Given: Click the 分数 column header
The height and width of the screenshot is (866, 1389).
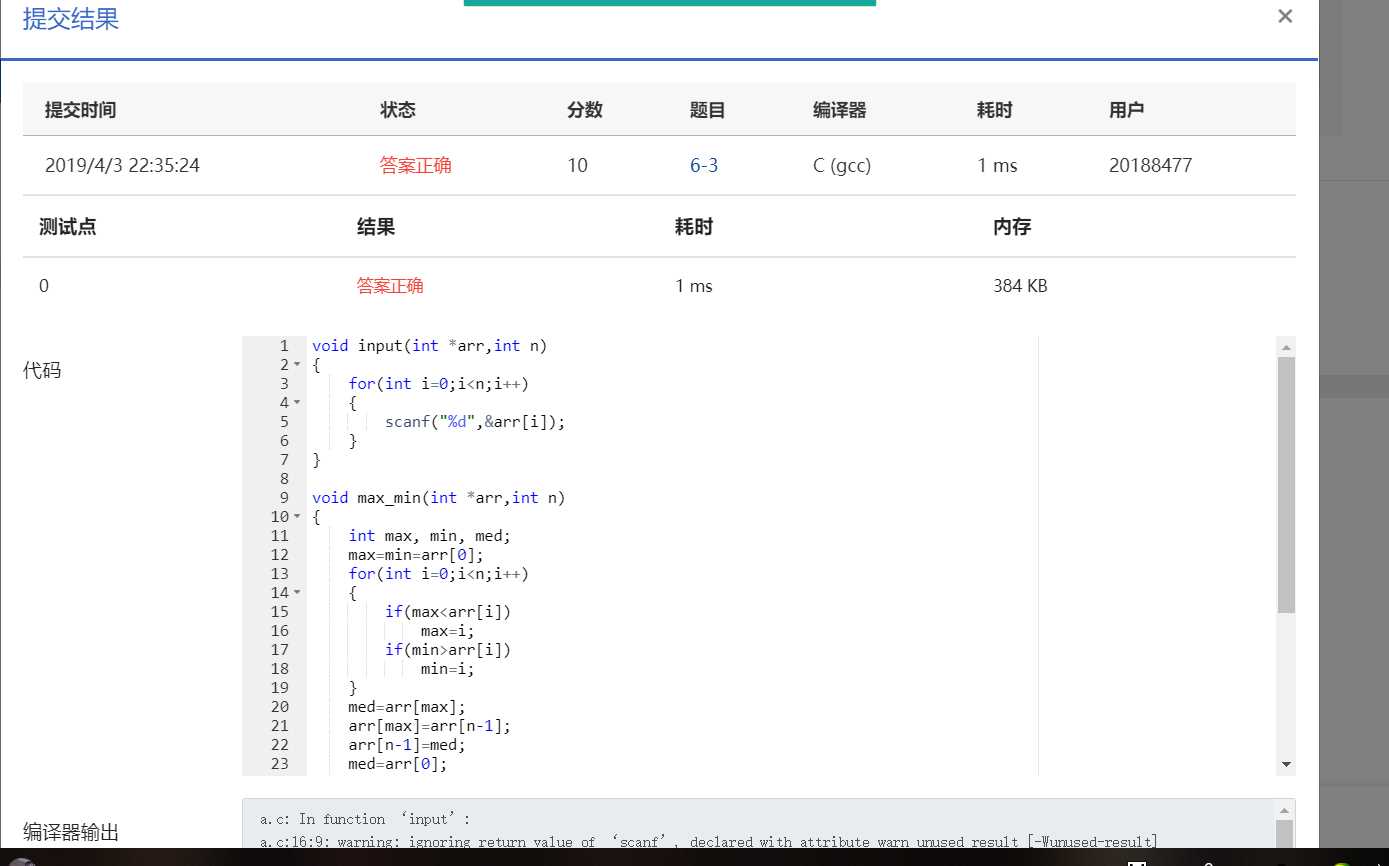Looking at the screenshot, I should 585,110.
